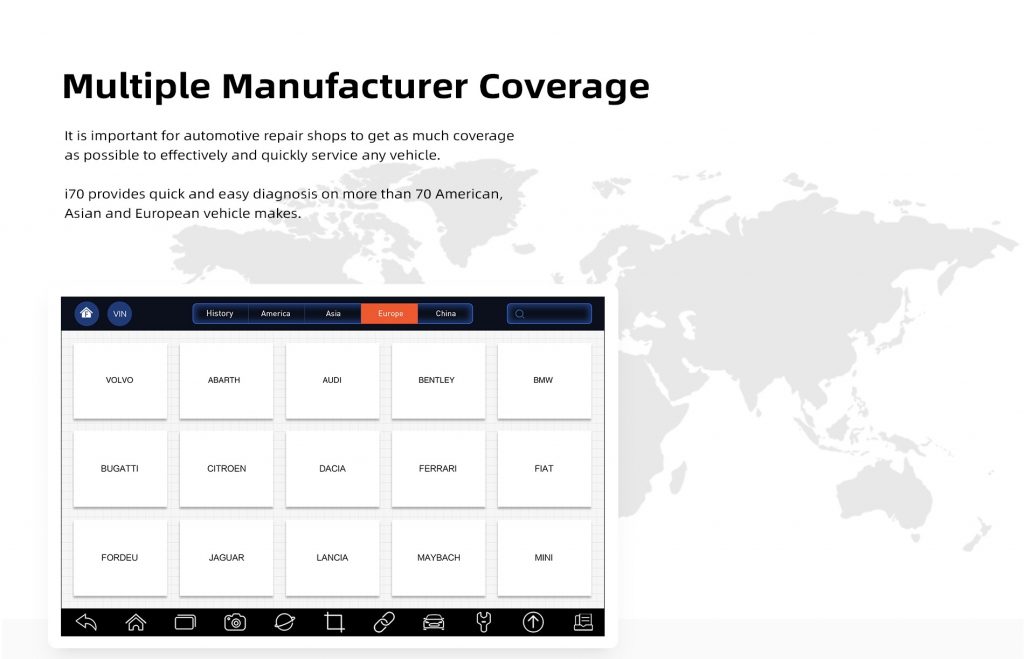Open the link chain icon
The height and width of the screenshot is (659, 1024).
coord(384,622)
